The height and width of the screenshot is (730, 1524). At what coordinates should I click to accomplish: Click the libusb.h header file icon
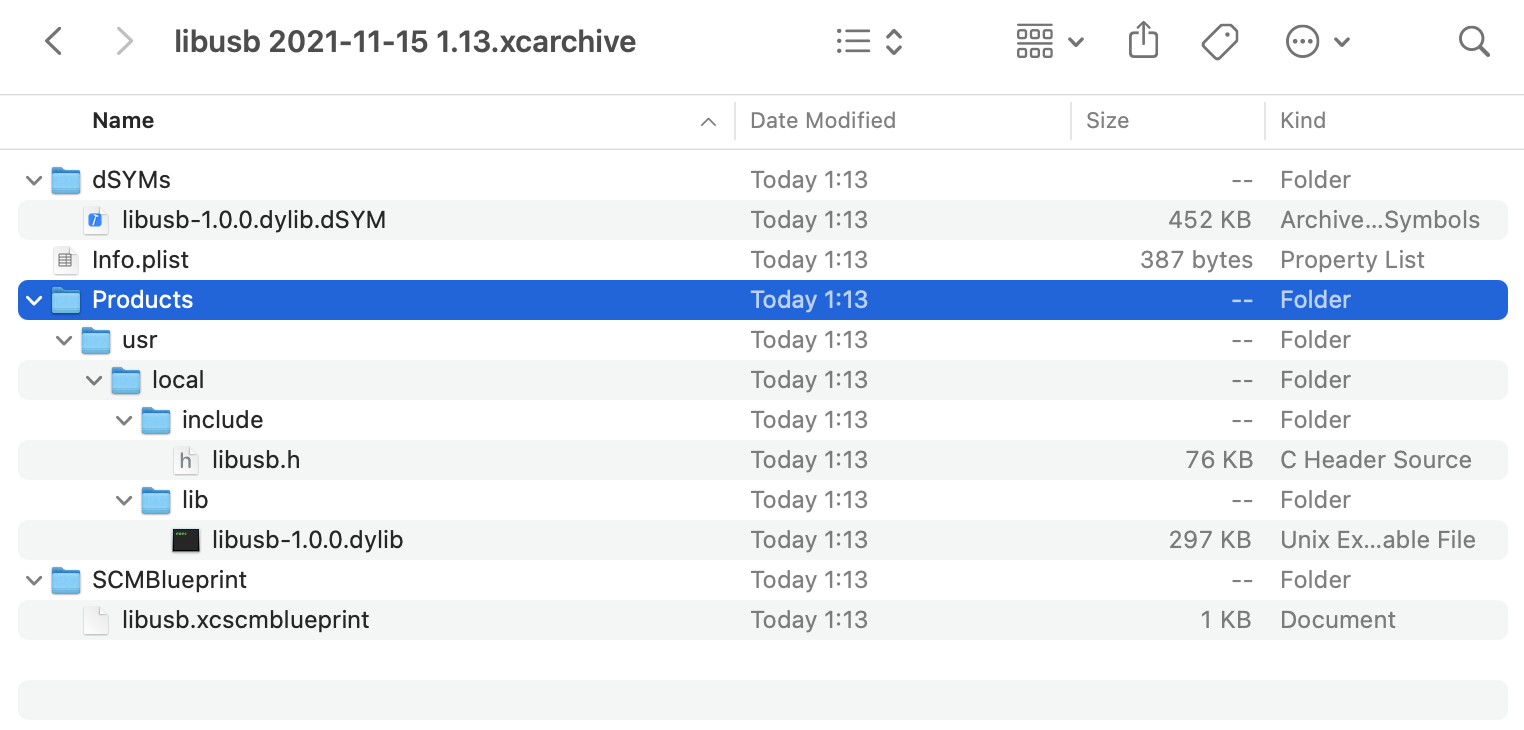click(186, 460)
